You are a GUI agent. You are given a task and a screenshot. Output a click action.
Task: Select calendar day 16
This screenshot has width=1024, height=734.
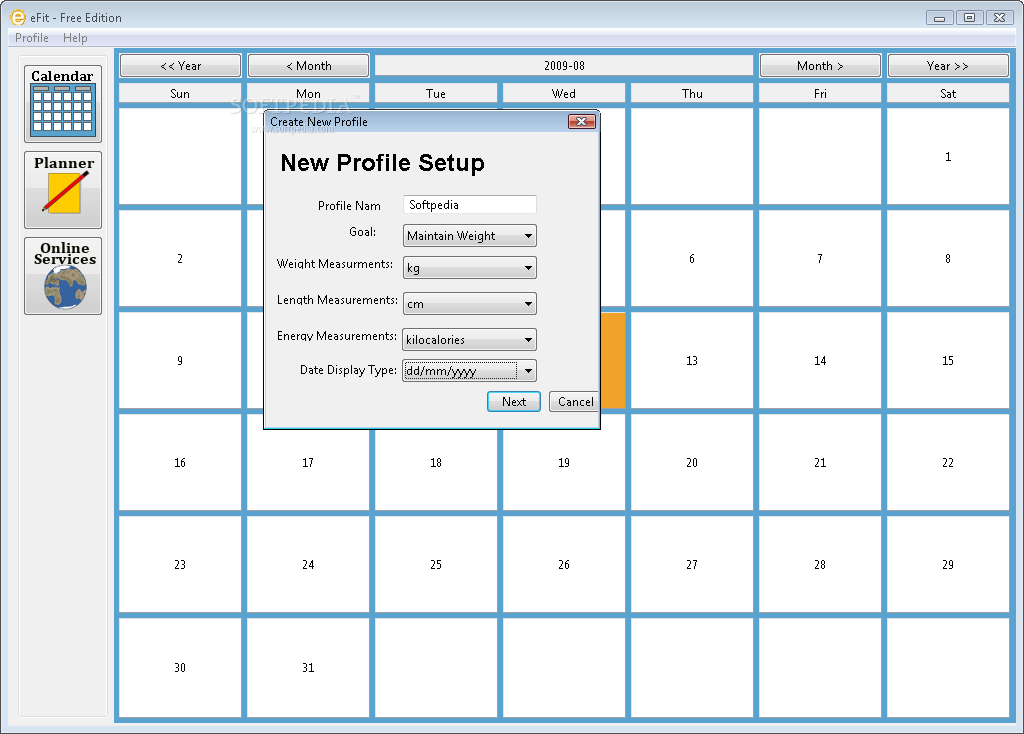pyautogui.click(x=180, y=462)
